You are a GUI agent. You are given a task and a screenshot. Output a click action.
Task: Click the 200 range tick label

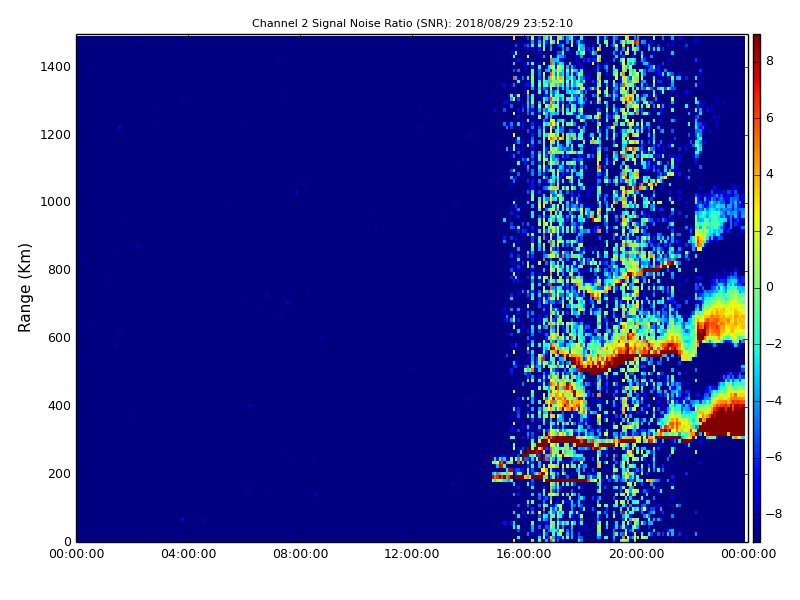click(x=59, y=473)
